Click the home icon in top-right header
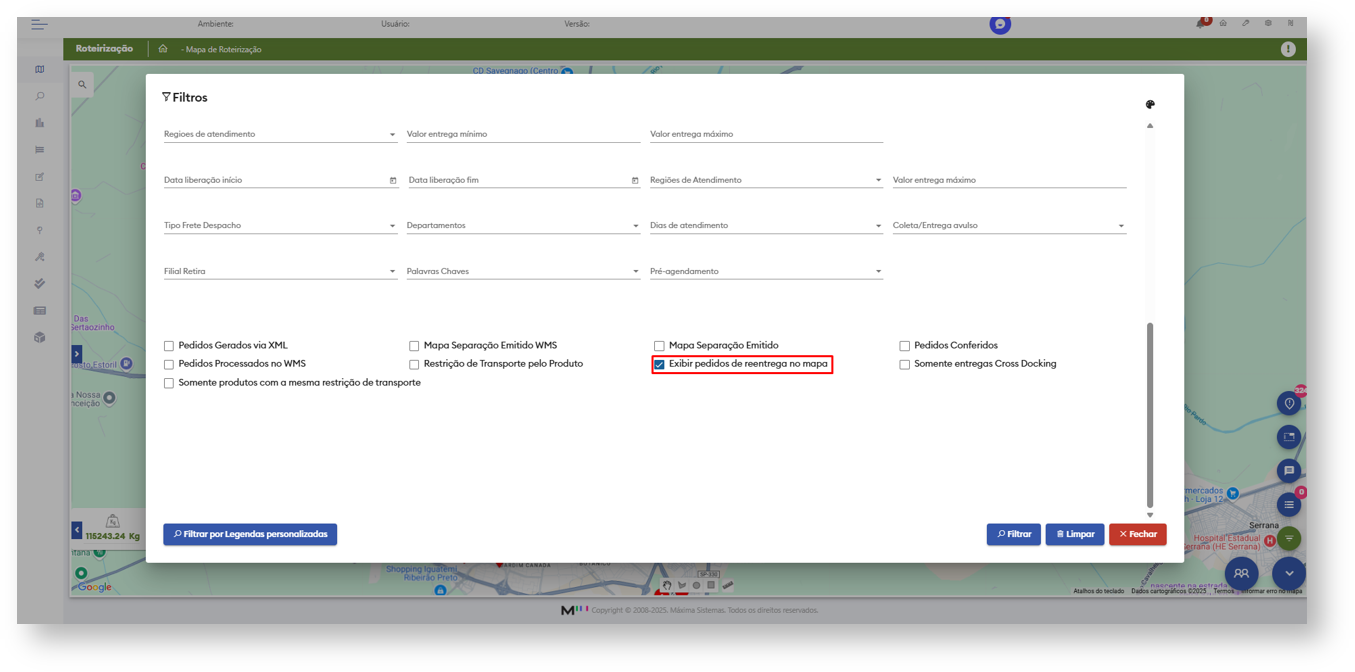This screenshot has height=672, width=1355. point(1223,23)
